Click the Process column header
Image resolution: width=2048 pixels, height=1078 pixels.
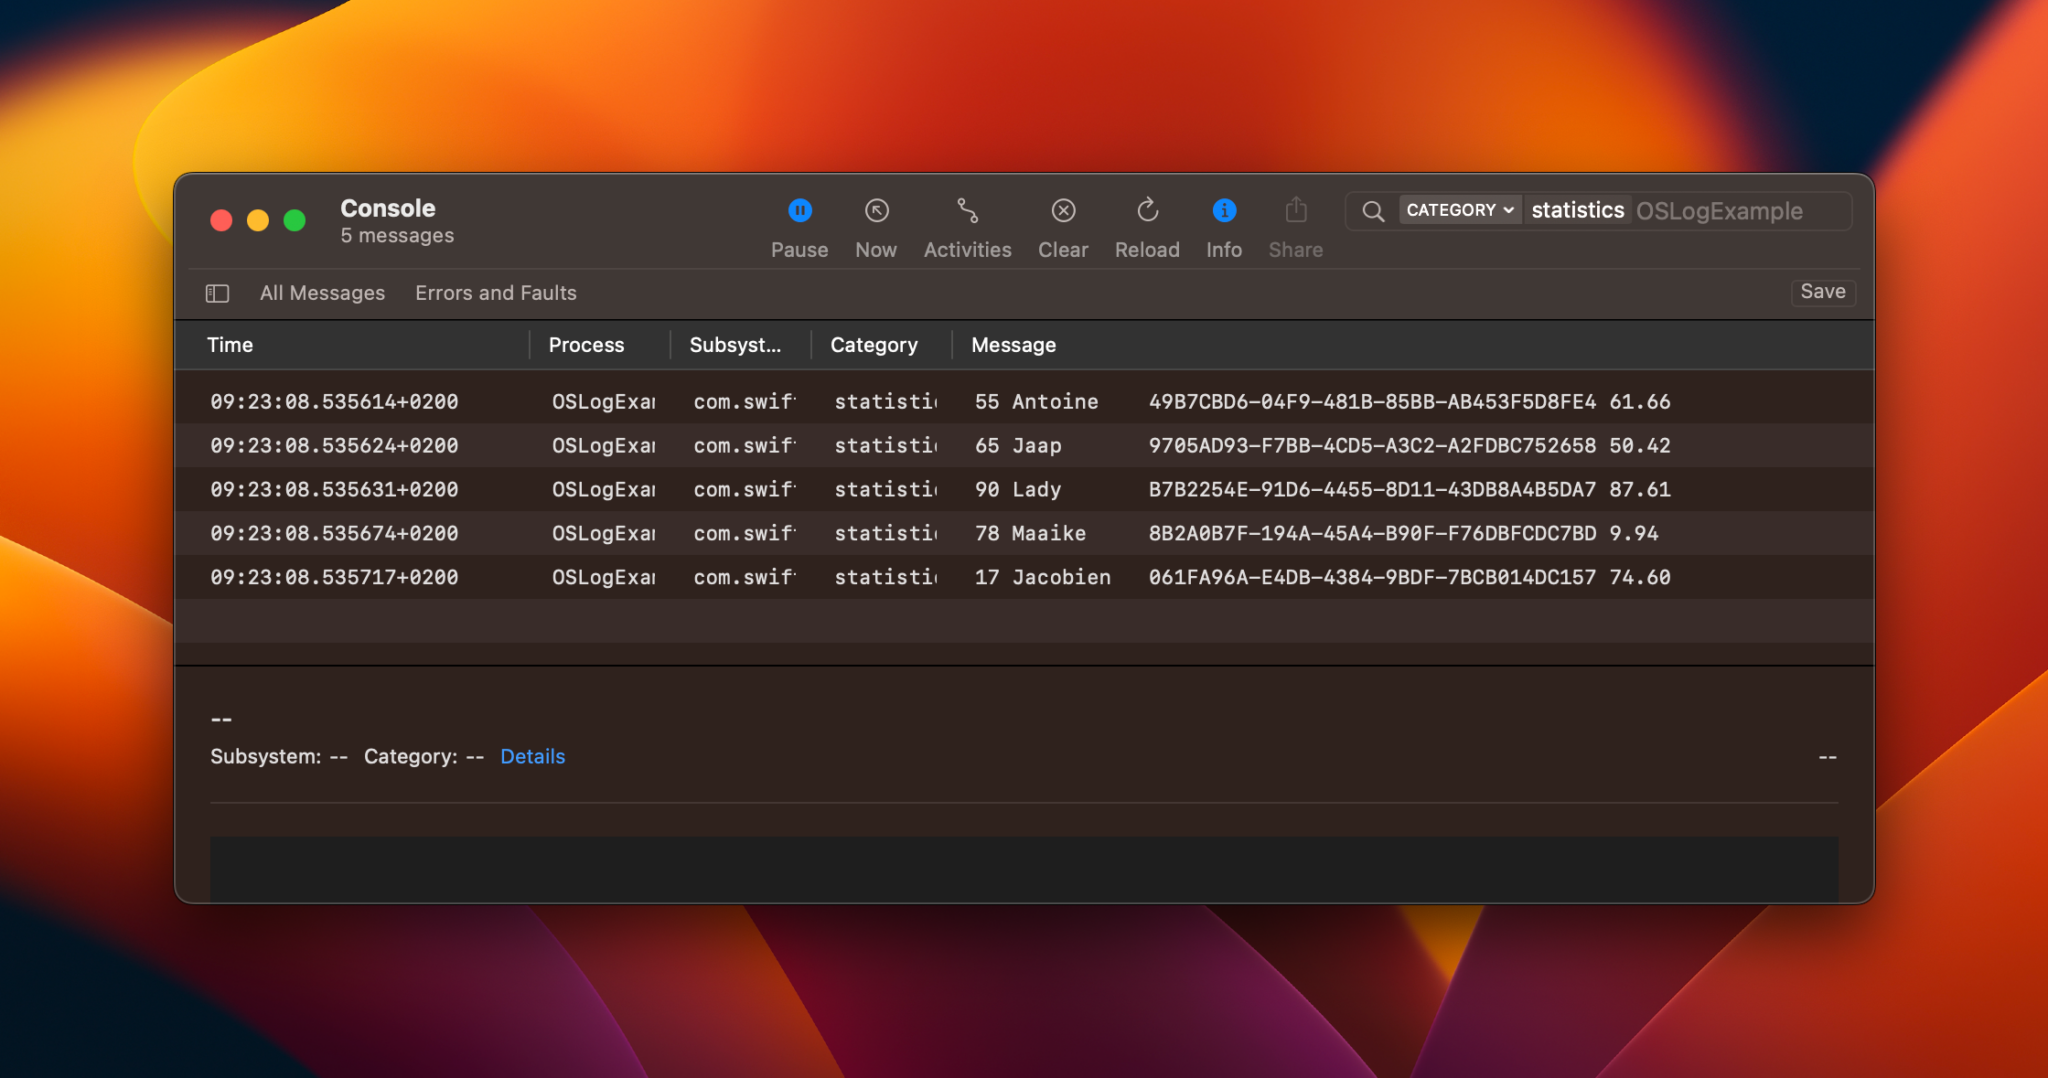[586, 345]
